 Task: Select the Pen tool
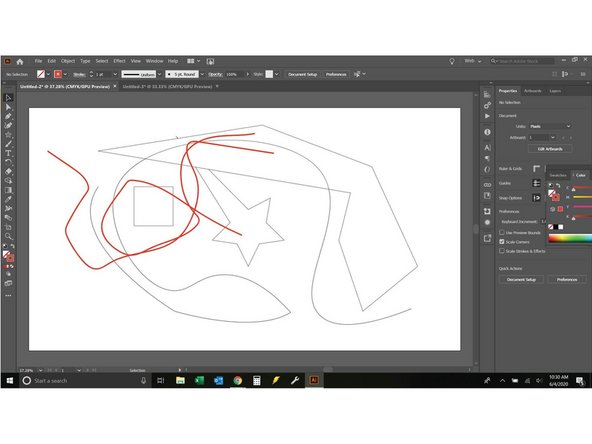point(8,116)
